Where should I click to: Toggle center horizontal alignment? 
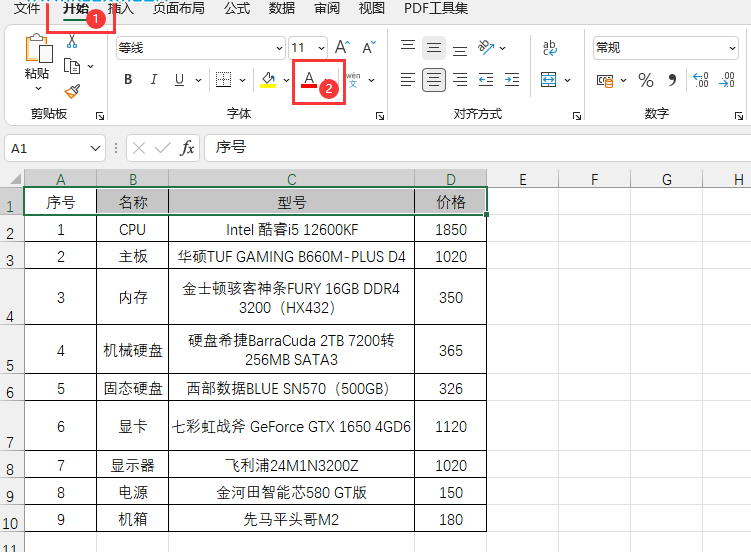point(434,80)
